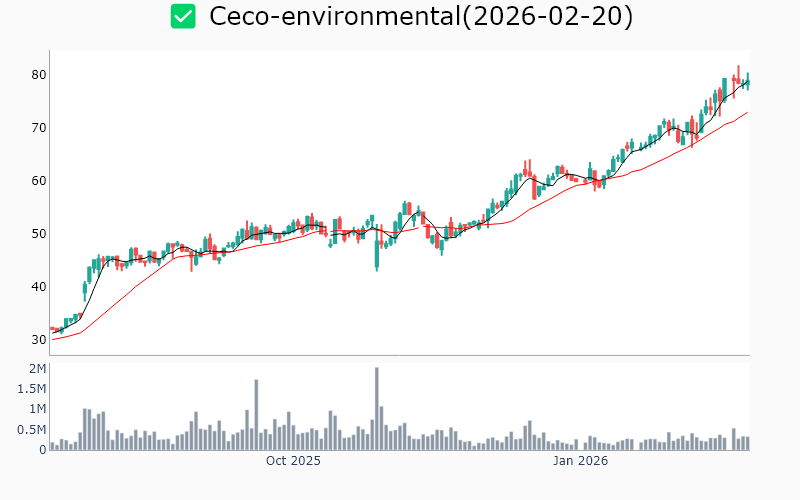The image size is (800, 500).
Task: Select the 40 price axis label
Action: click(39, 287)
